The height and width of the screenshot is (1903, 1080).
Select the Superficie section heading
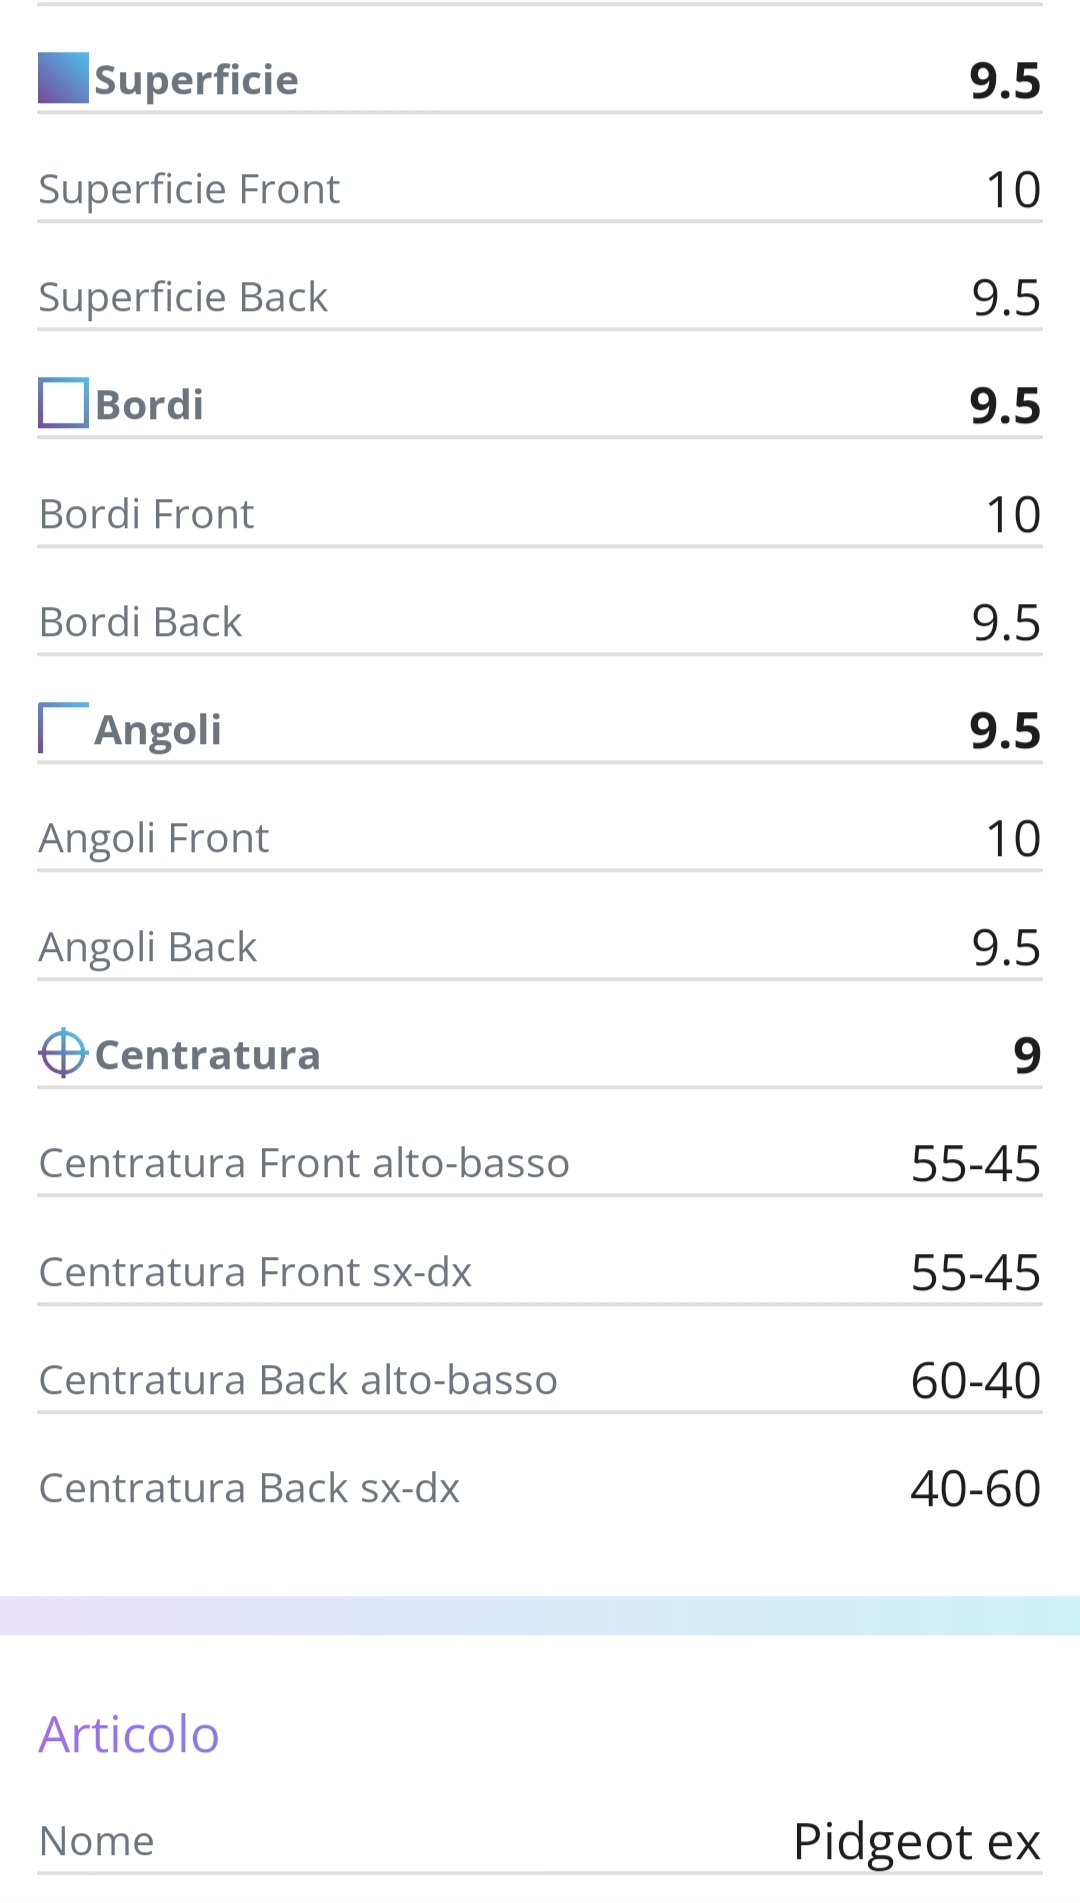196,80
